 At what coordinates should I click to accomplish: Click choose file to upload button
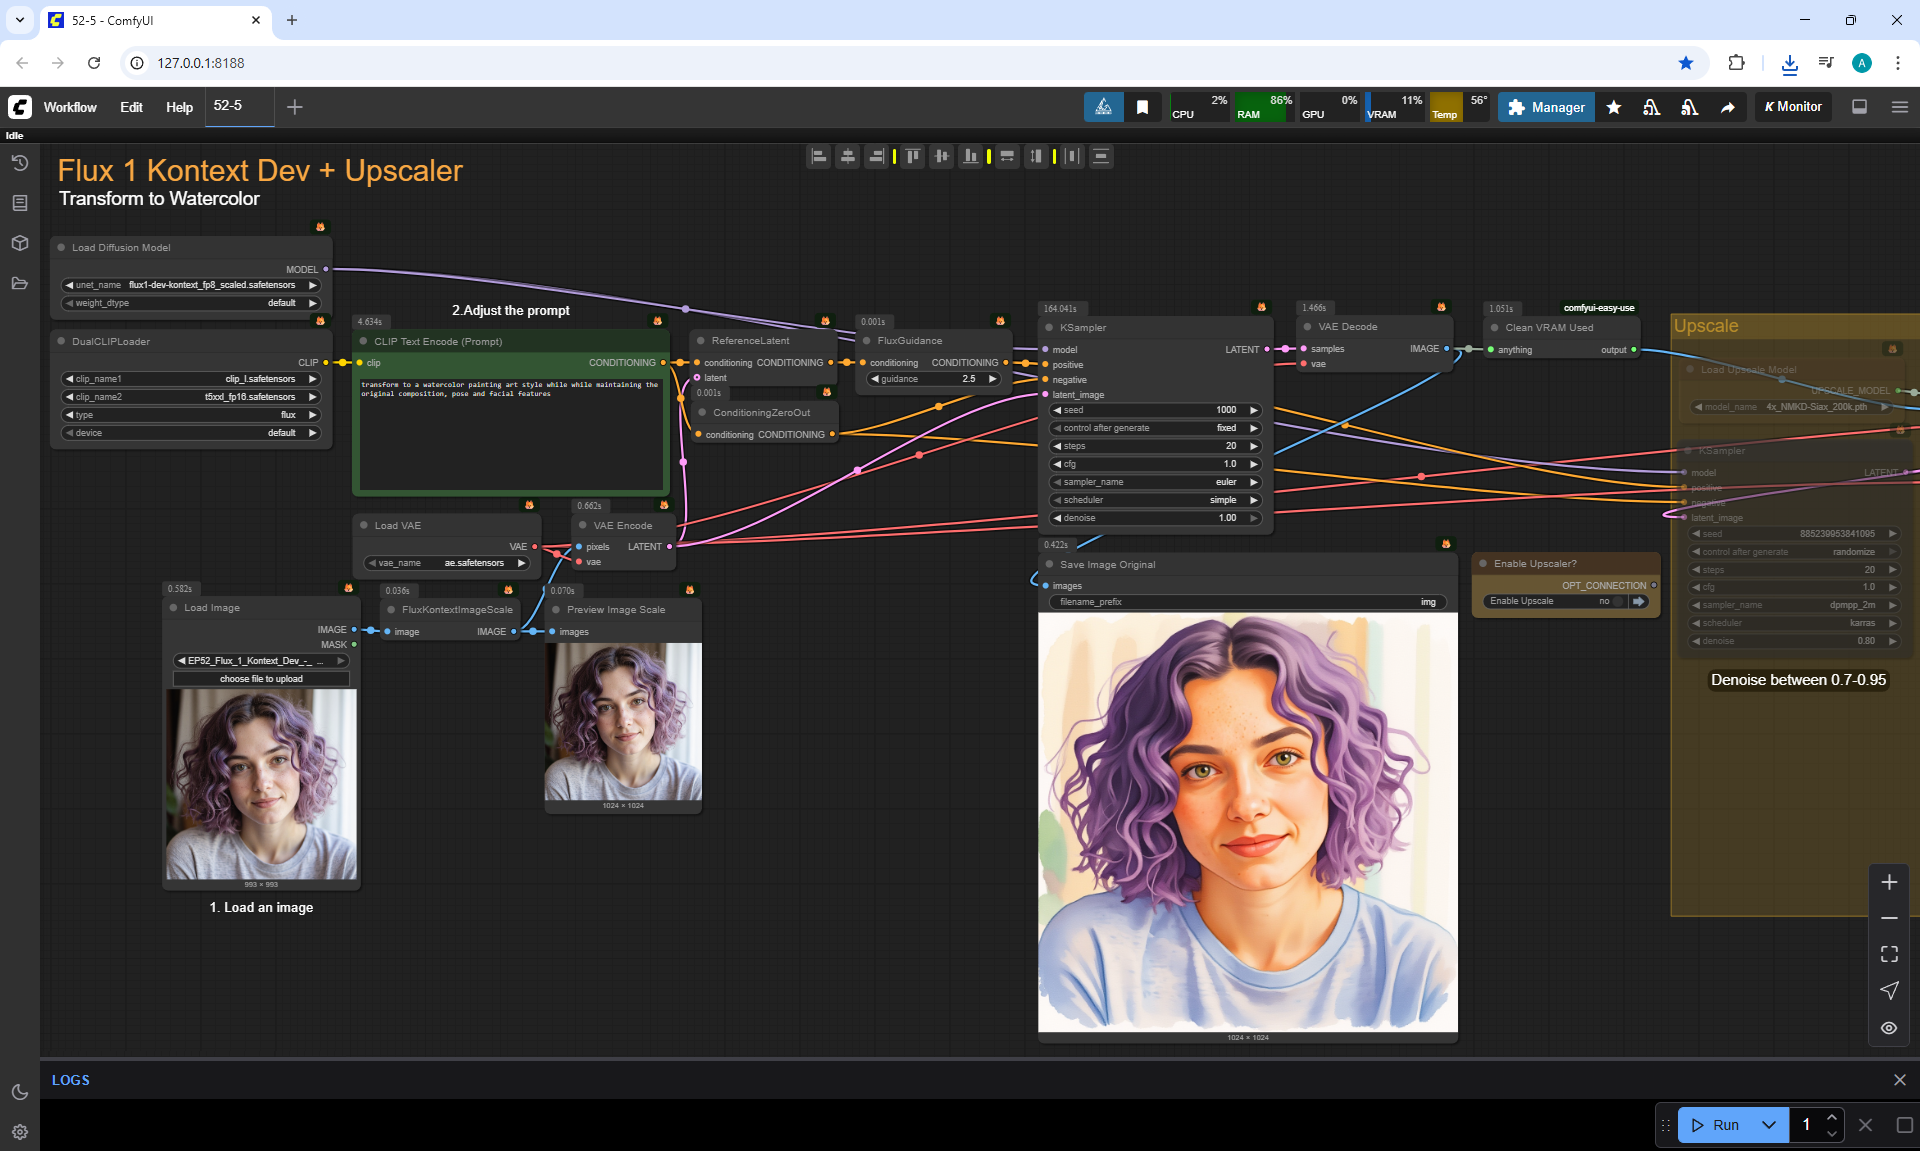pos(261,679)
